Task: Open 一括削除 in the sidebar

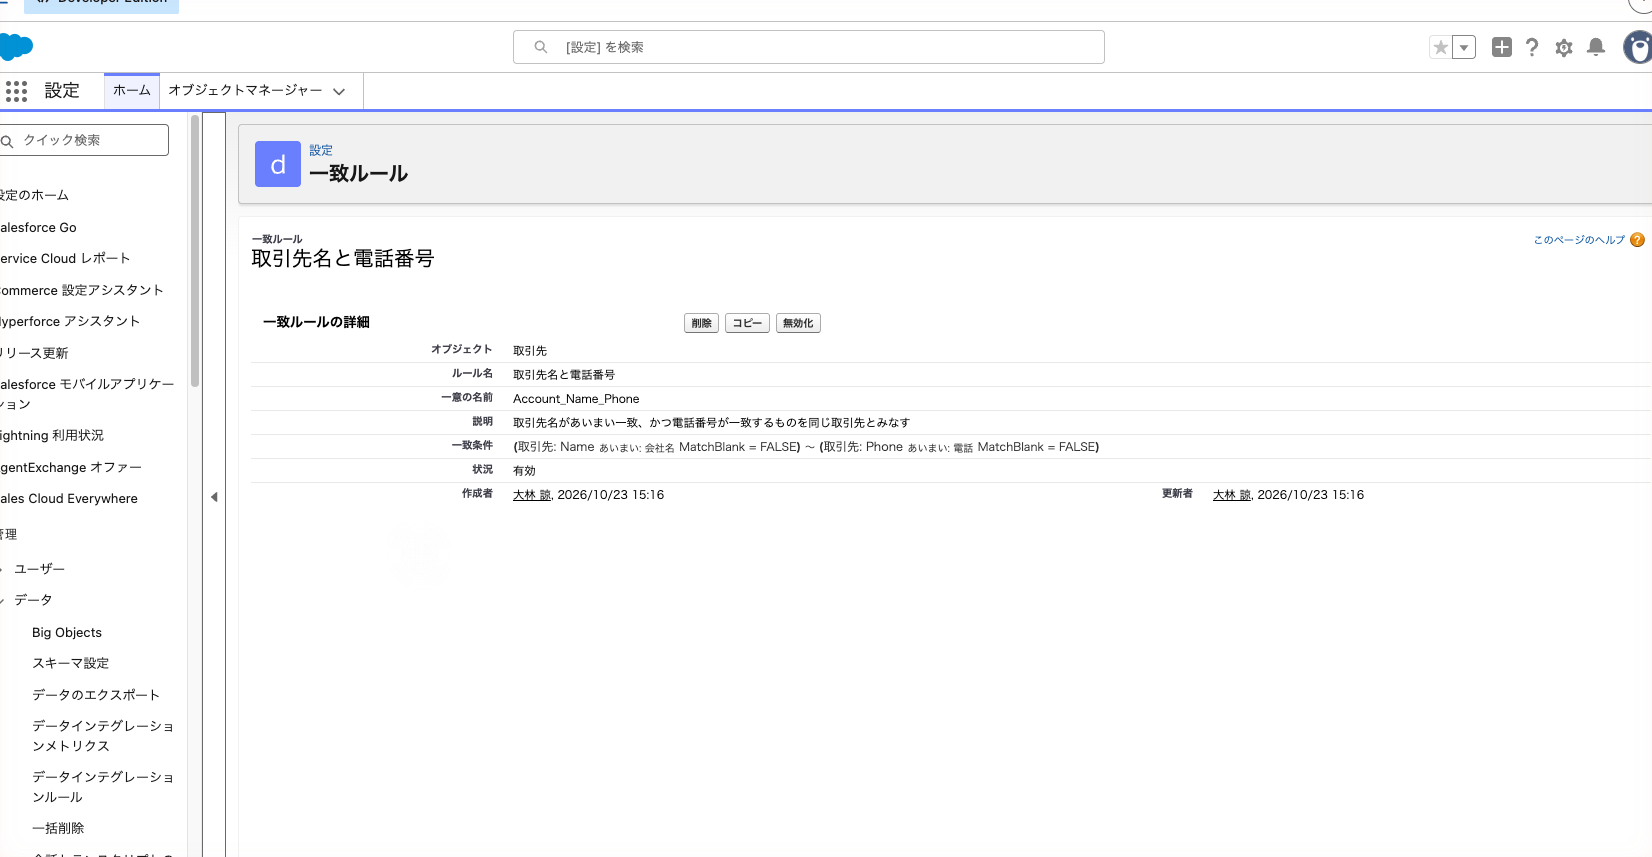Action: [x=58, y=828]
